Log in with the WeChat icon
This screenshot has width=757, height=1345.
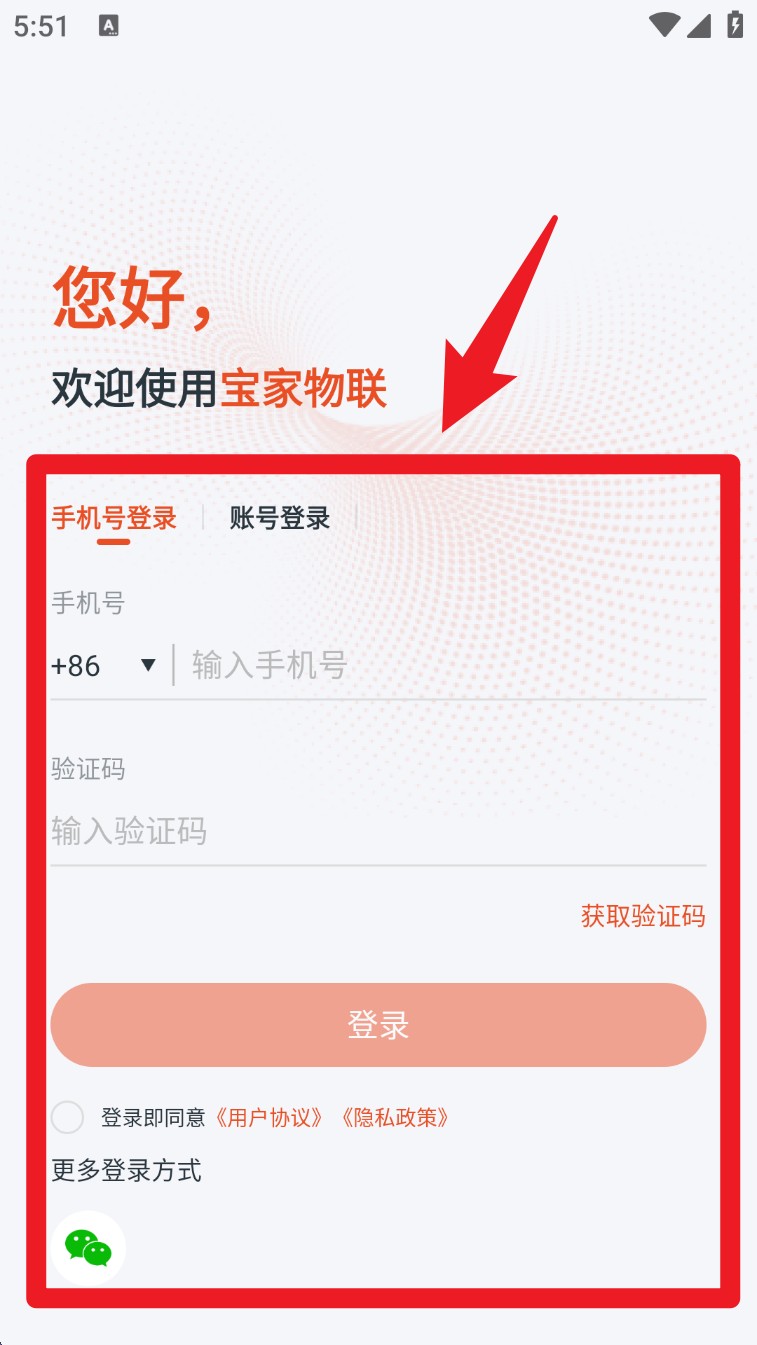pos(88,1247)
